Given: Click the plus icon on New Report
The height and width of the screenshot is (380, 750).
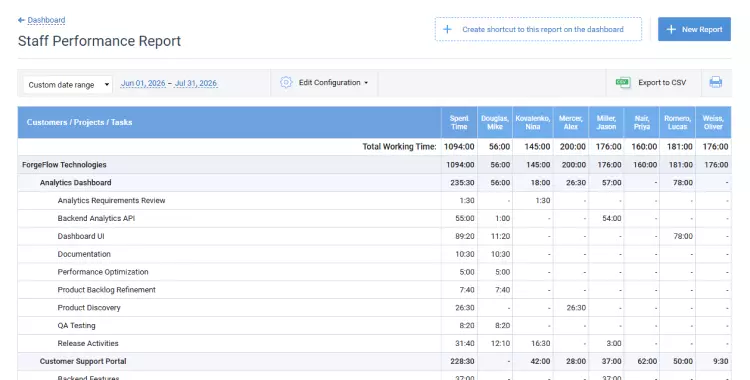Looking at the screenshot, I should pyautogui.click(x=671, y=29).
